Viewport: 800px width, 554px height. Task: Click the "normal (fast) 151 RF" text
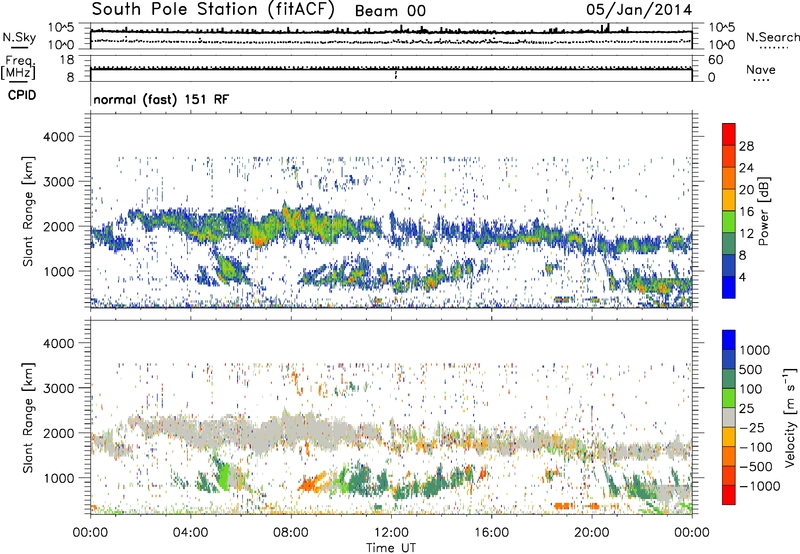tap(161, 99)
